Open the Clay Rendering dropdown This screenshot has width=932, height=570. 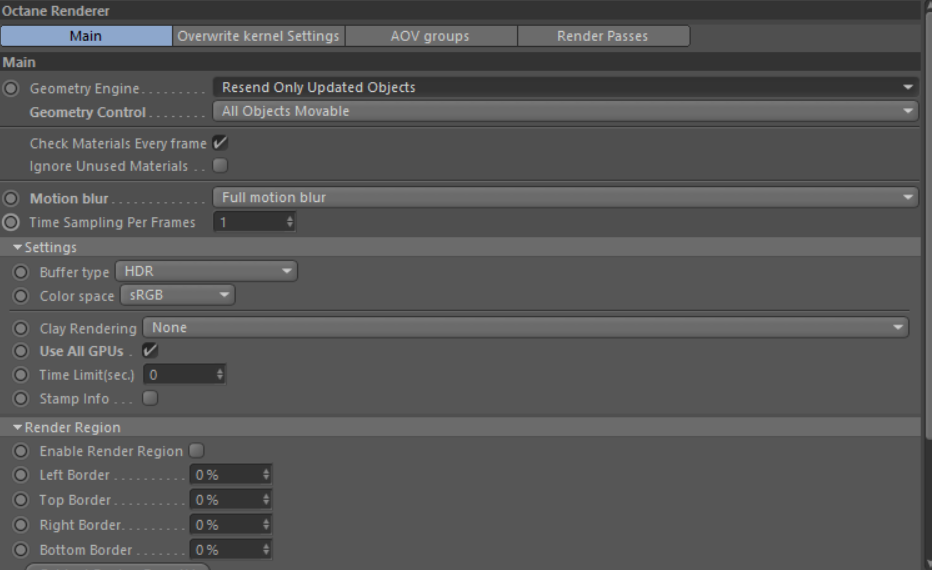[x=525, y=327]
